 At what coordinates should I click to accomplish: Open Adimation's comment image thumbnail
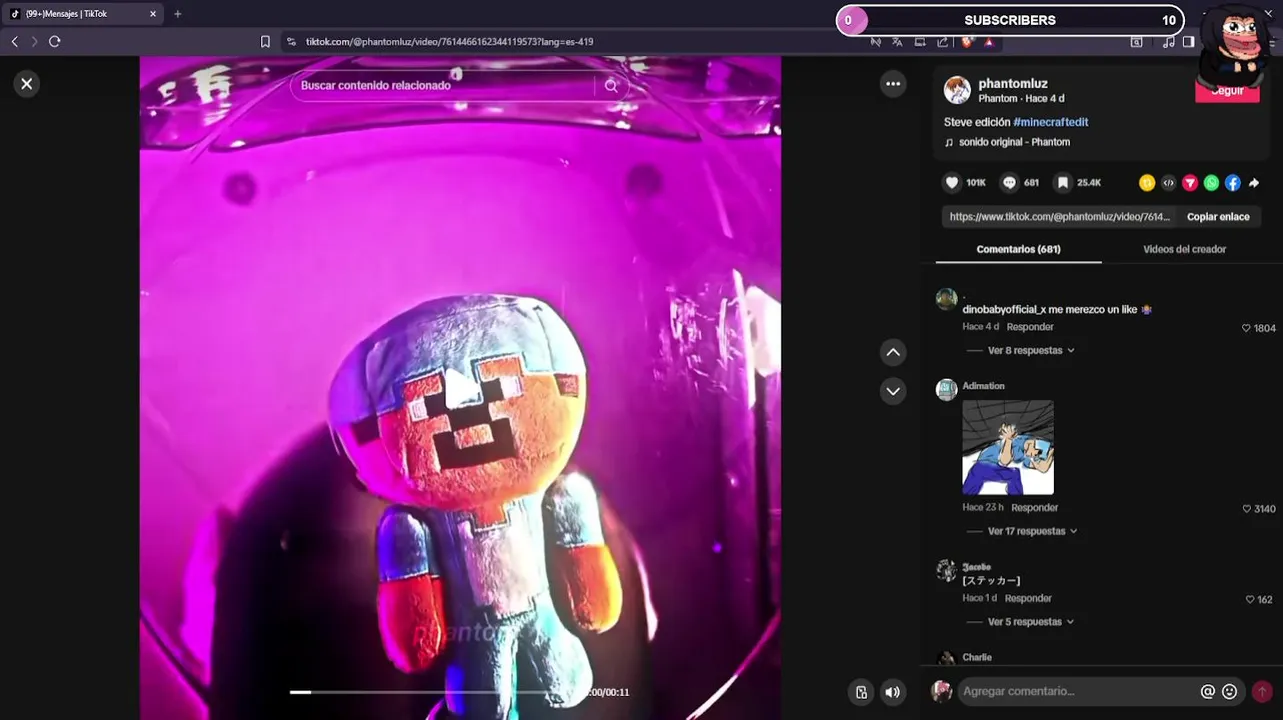pos(1007,447)
